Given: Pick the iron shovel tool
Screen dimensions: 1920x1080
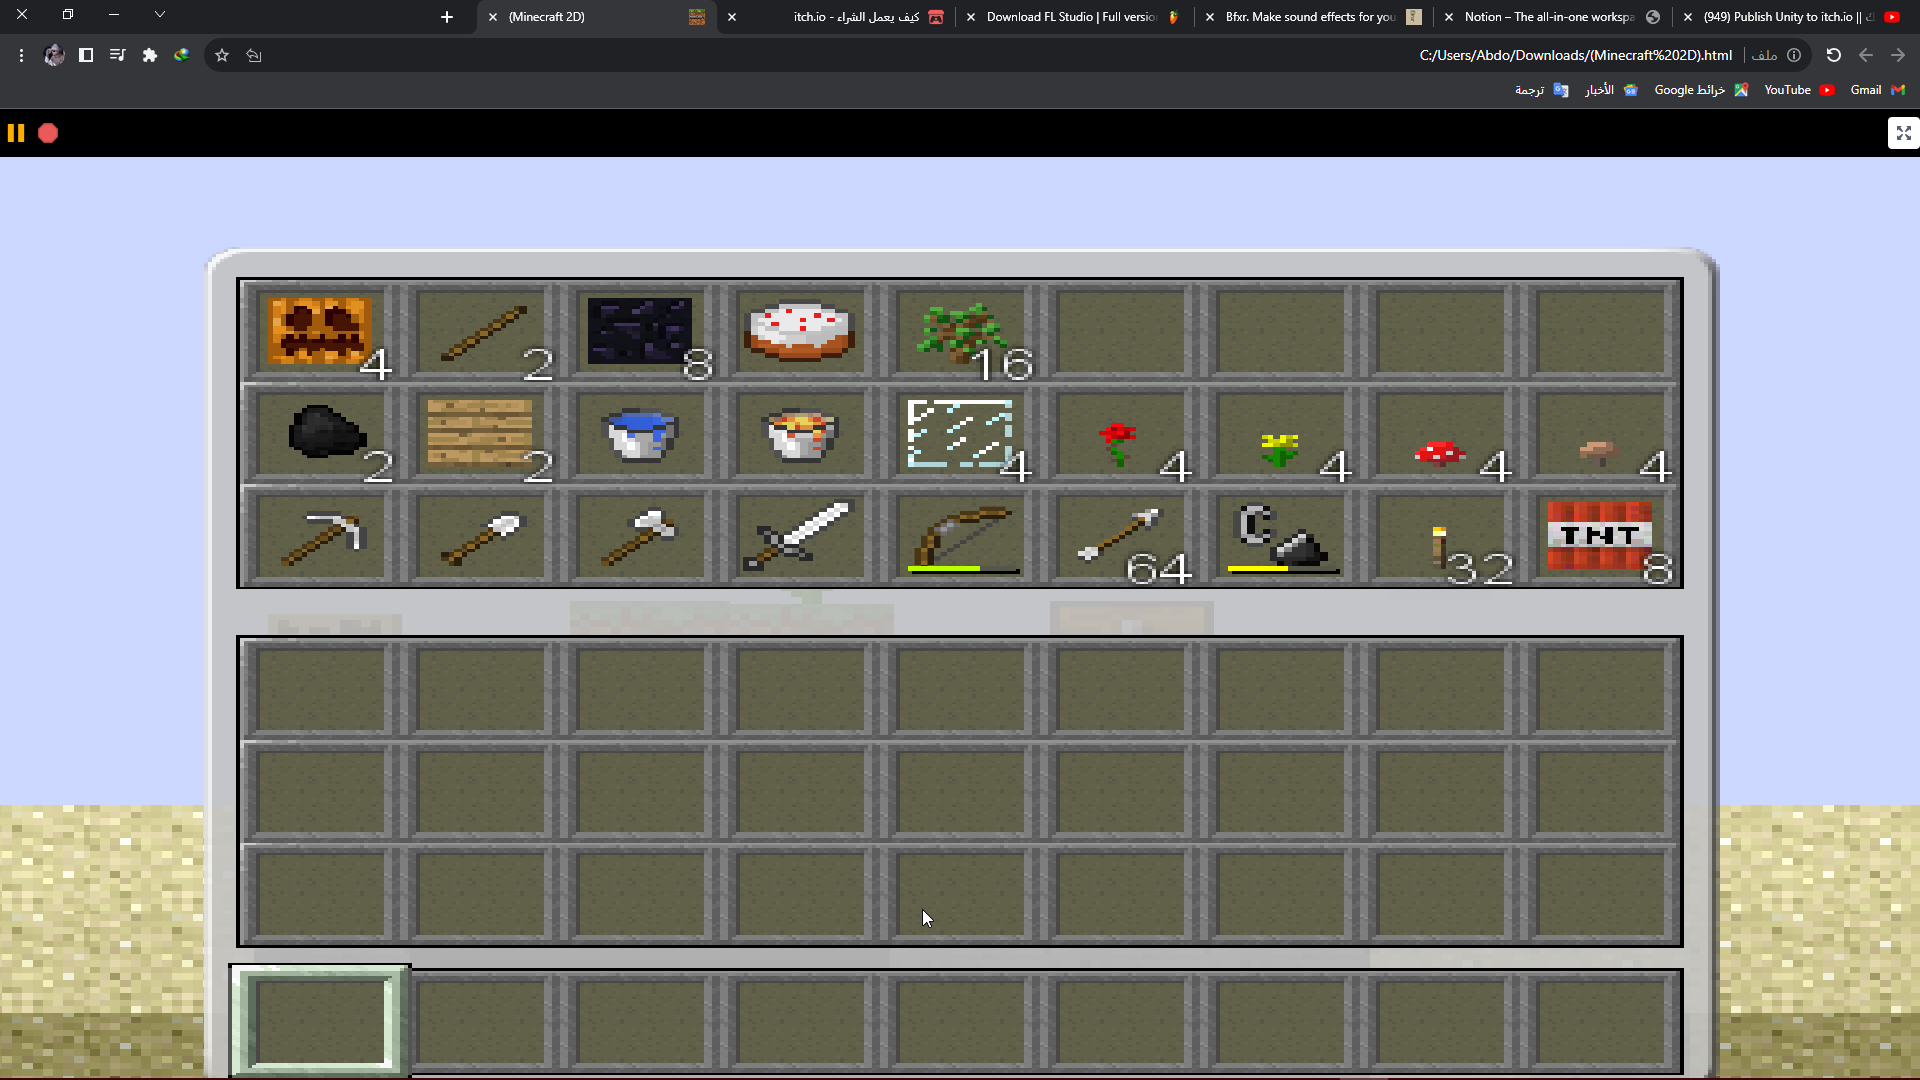Looking at the screenshot, I should (x=482, y=538).
